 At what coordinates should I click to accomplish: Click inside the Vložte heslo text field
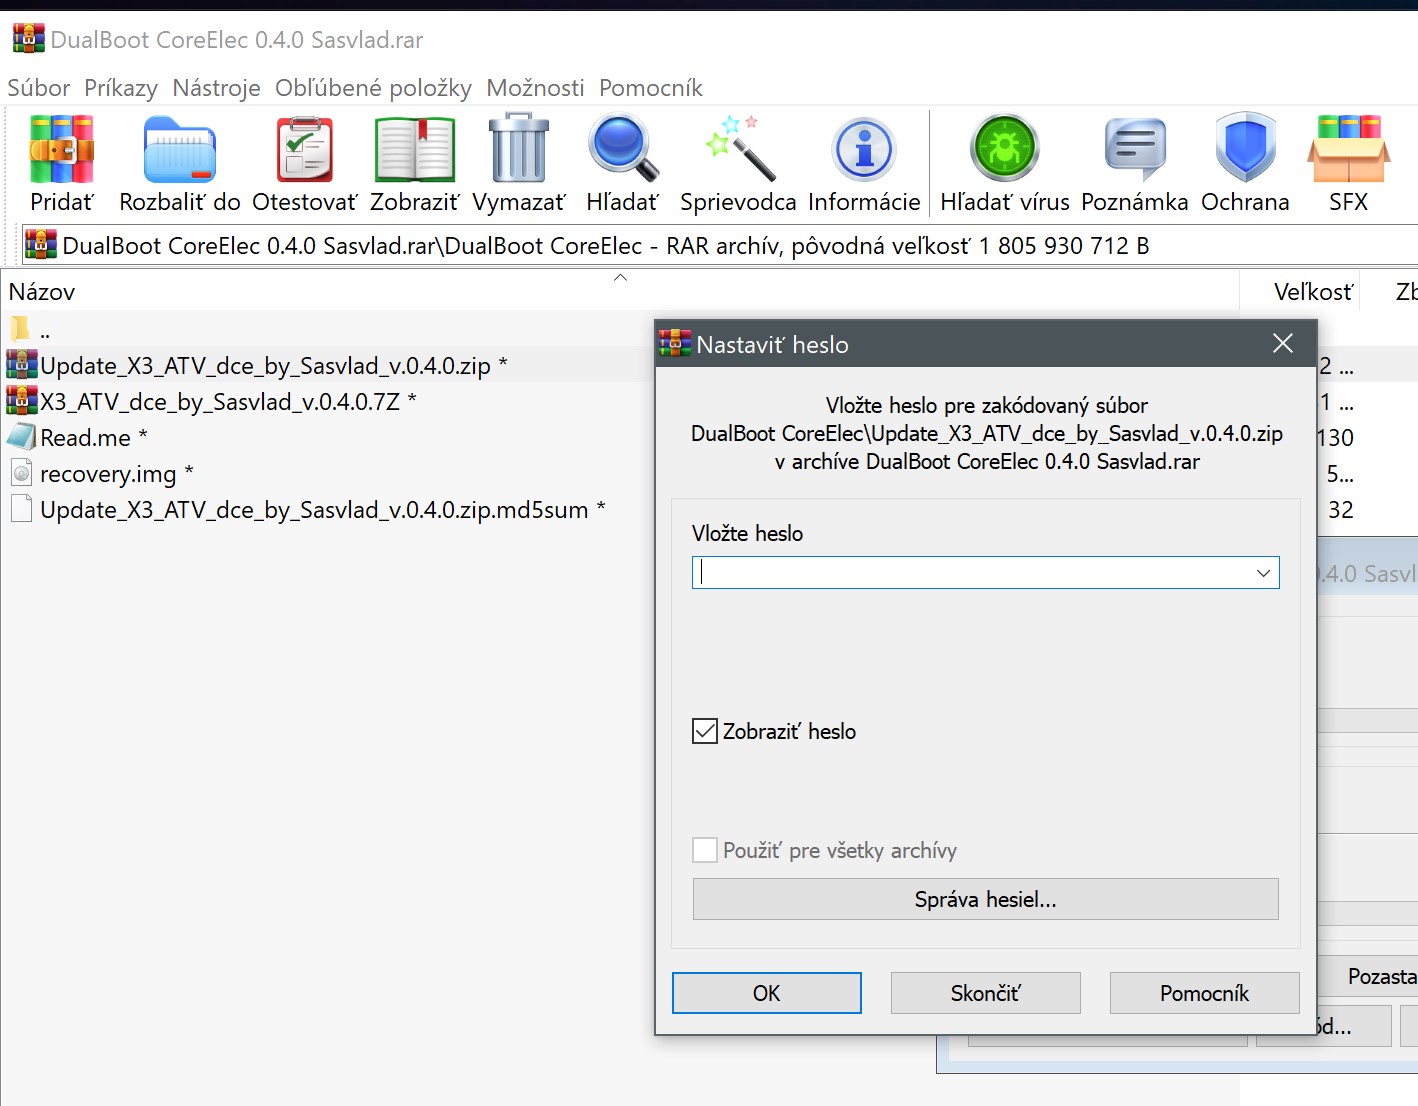pyautogui.click(x=970, y=573)
